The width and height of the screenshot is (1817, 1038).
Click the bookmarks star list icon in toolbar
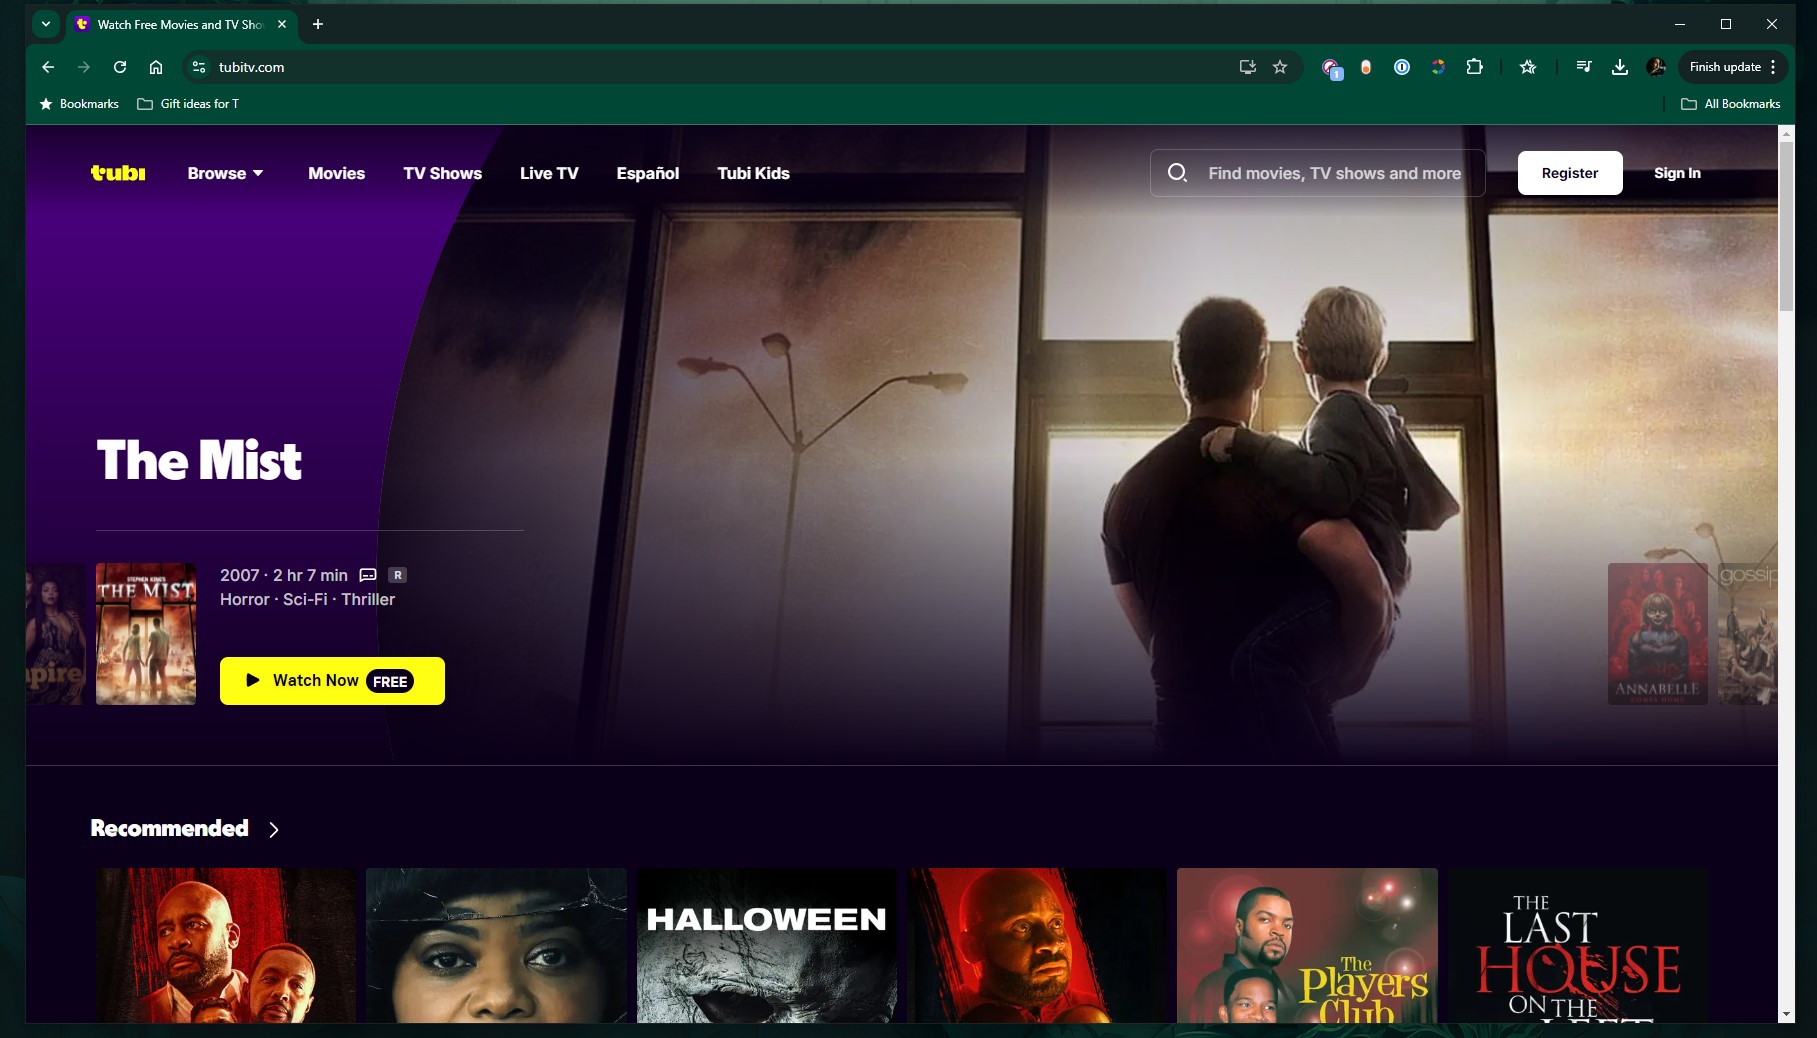1528,67
